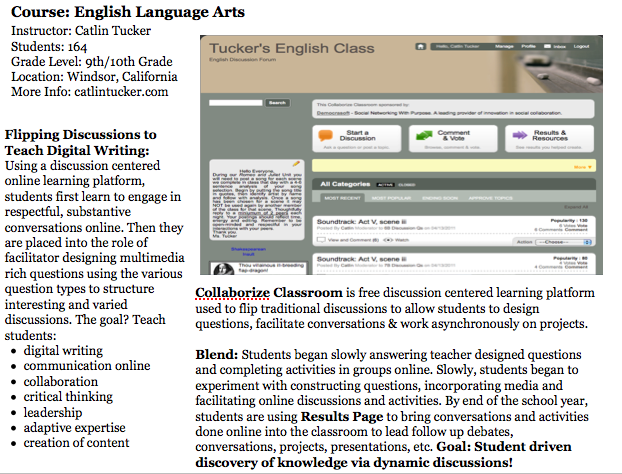The image size is (622, 474).
Task: Select the ACTIVE category filter
Action: 385,185
